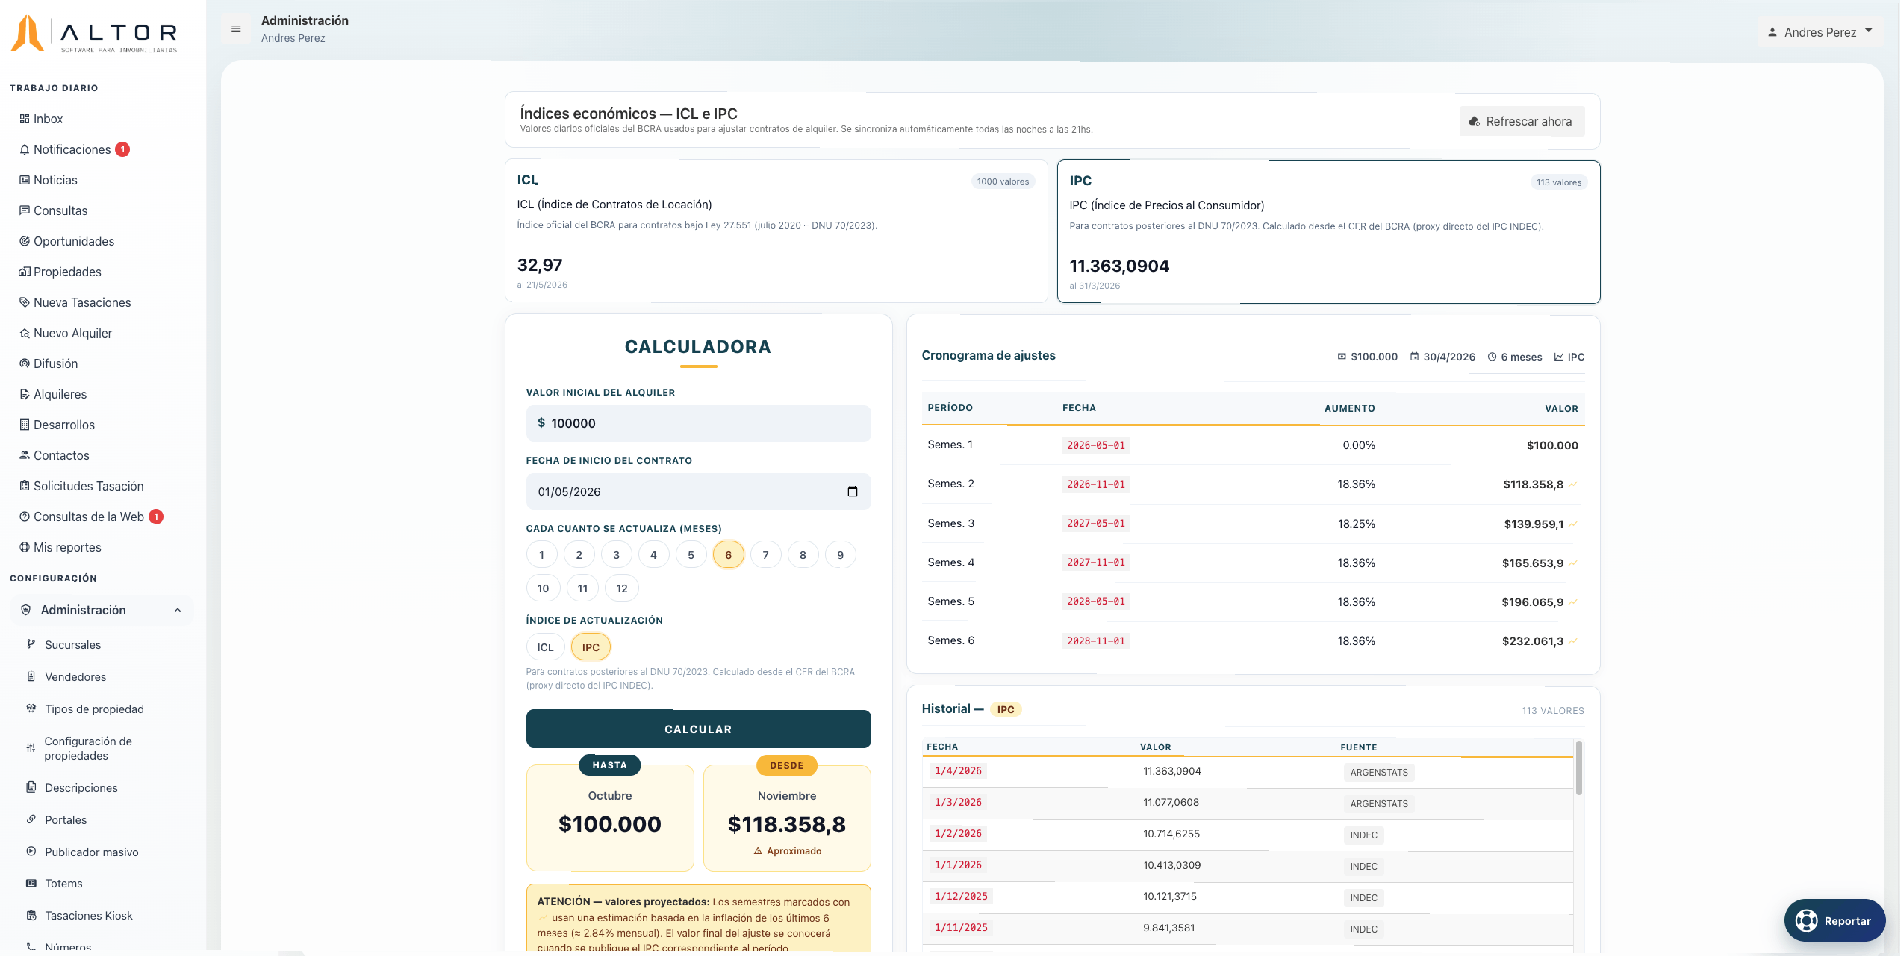Open Nueva Tasaciones tag icon
This screenshot has height=956, width=1900.
24,303
